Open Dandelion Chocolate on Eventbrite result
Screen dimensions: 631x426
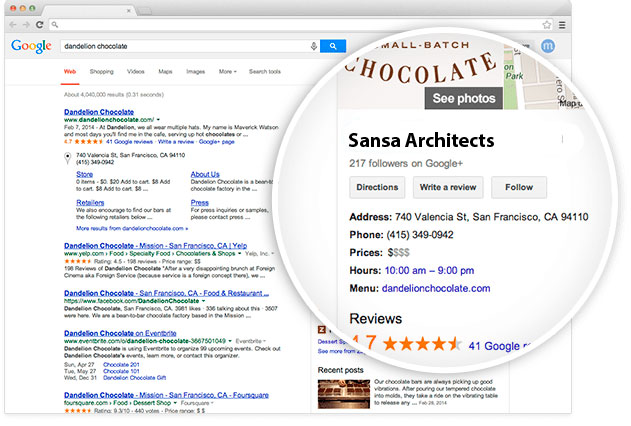[120, 333]
